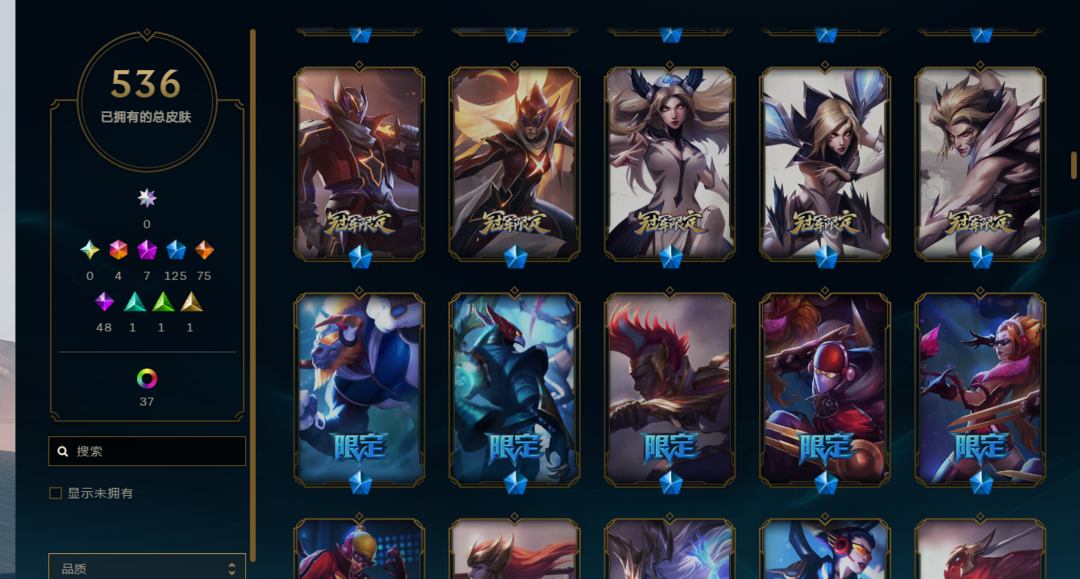Select the purple gem icon showing 48
Screen dimensions: 1080x579
[x=104, y=302]
